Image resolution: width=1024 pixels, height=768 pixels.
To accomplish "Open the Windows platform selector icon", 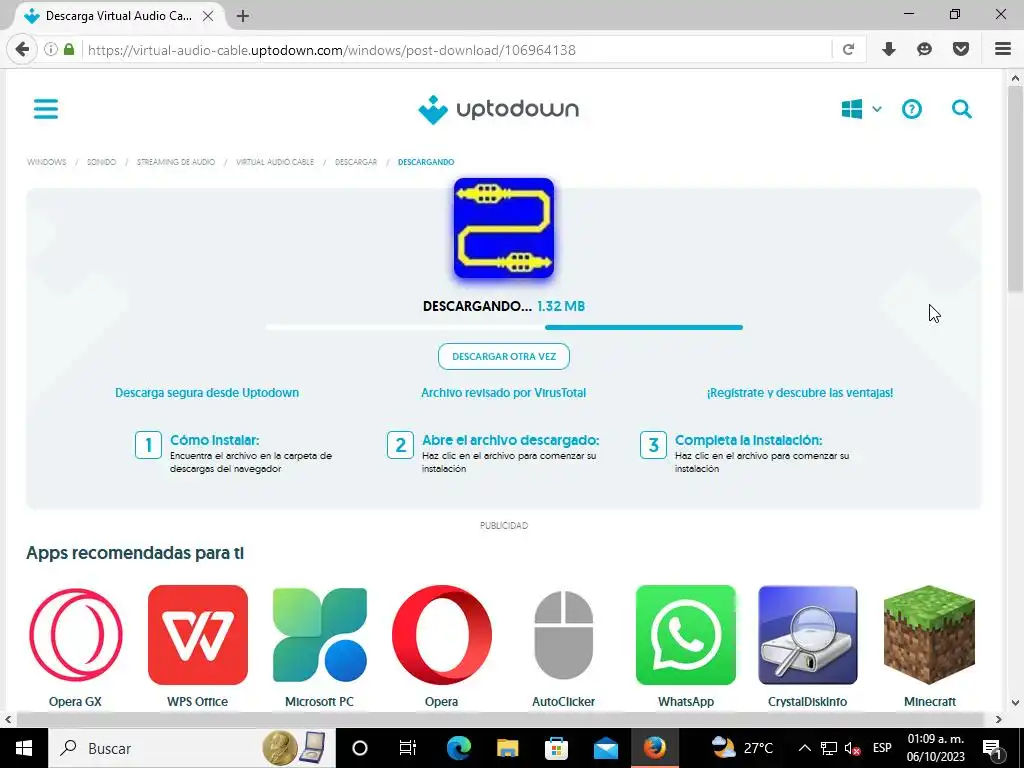I will 852,109.
